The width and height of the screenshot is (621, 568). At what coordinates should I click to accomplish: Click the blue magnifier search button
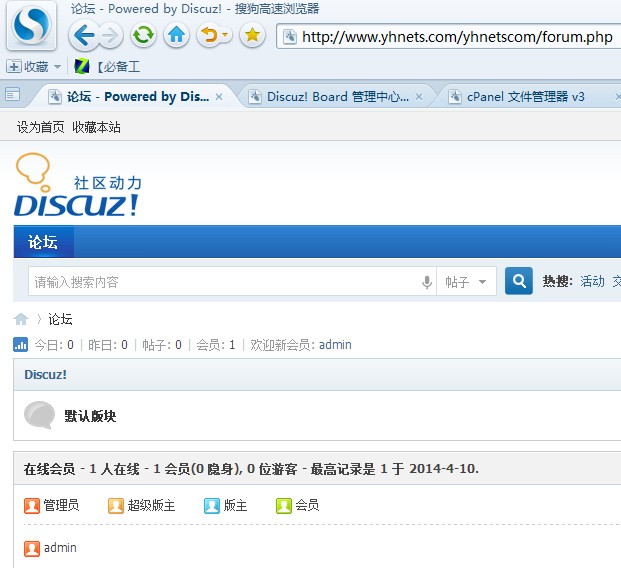coord(519,281)
